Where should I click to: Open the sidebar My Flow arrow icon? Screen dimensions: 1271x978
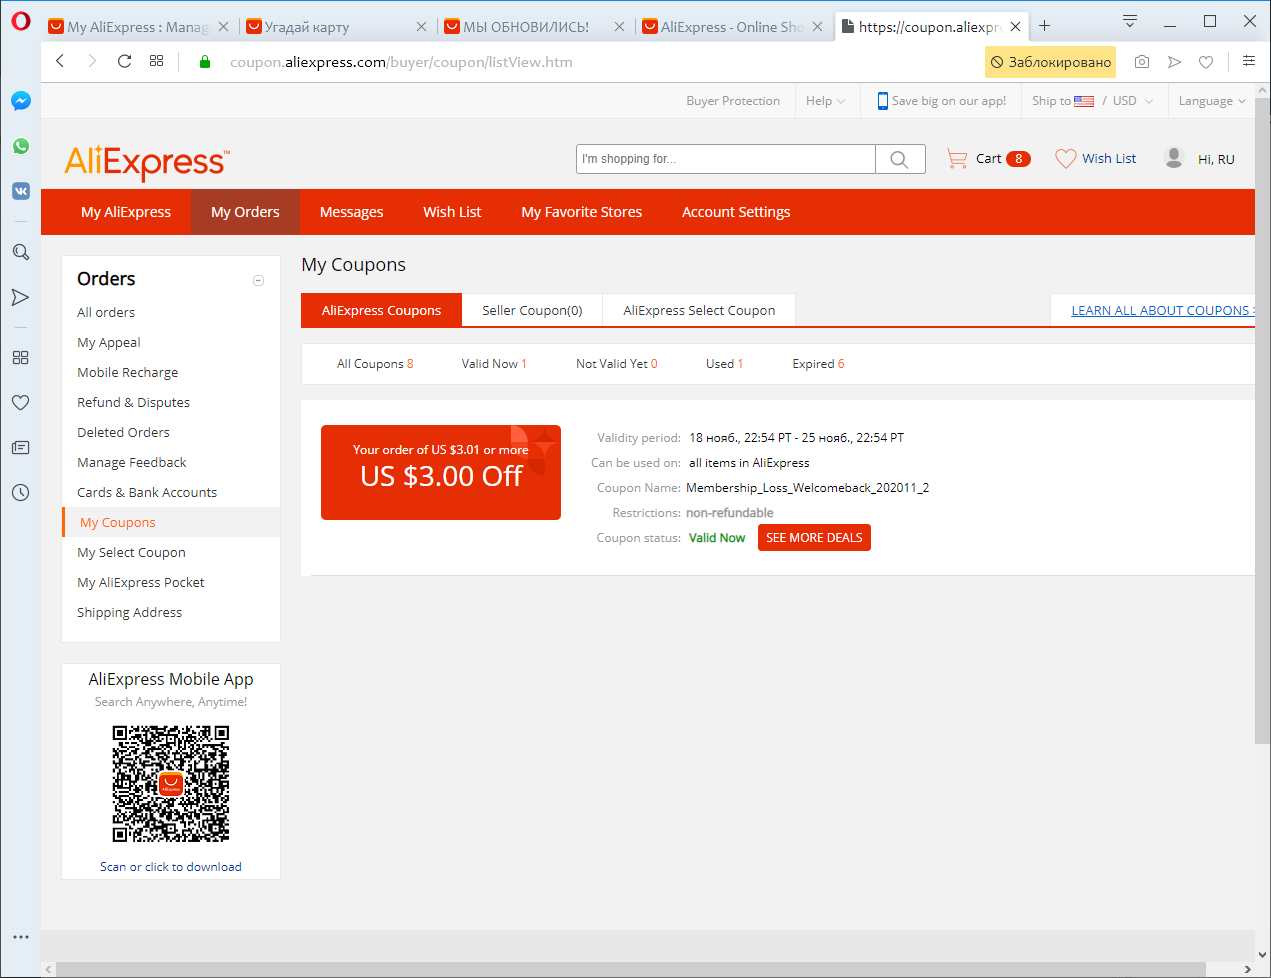21,297
